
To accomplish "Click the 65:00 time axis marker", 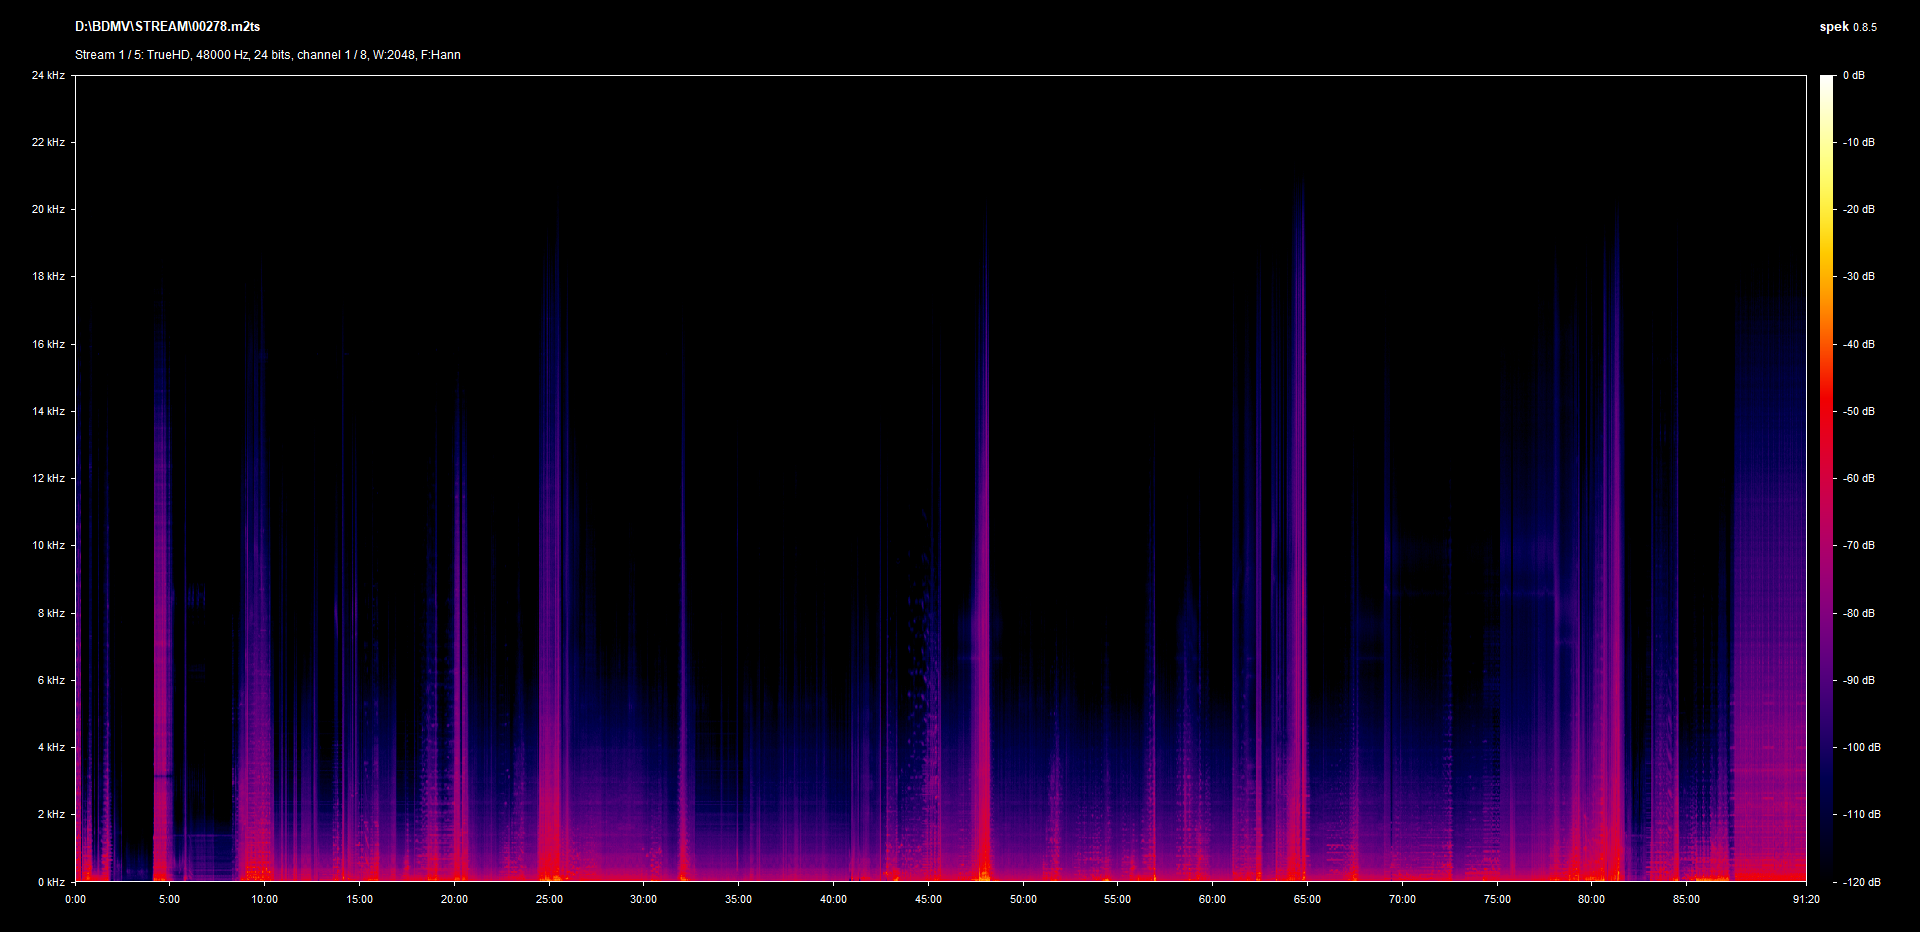I will (x=1307, y=899).
